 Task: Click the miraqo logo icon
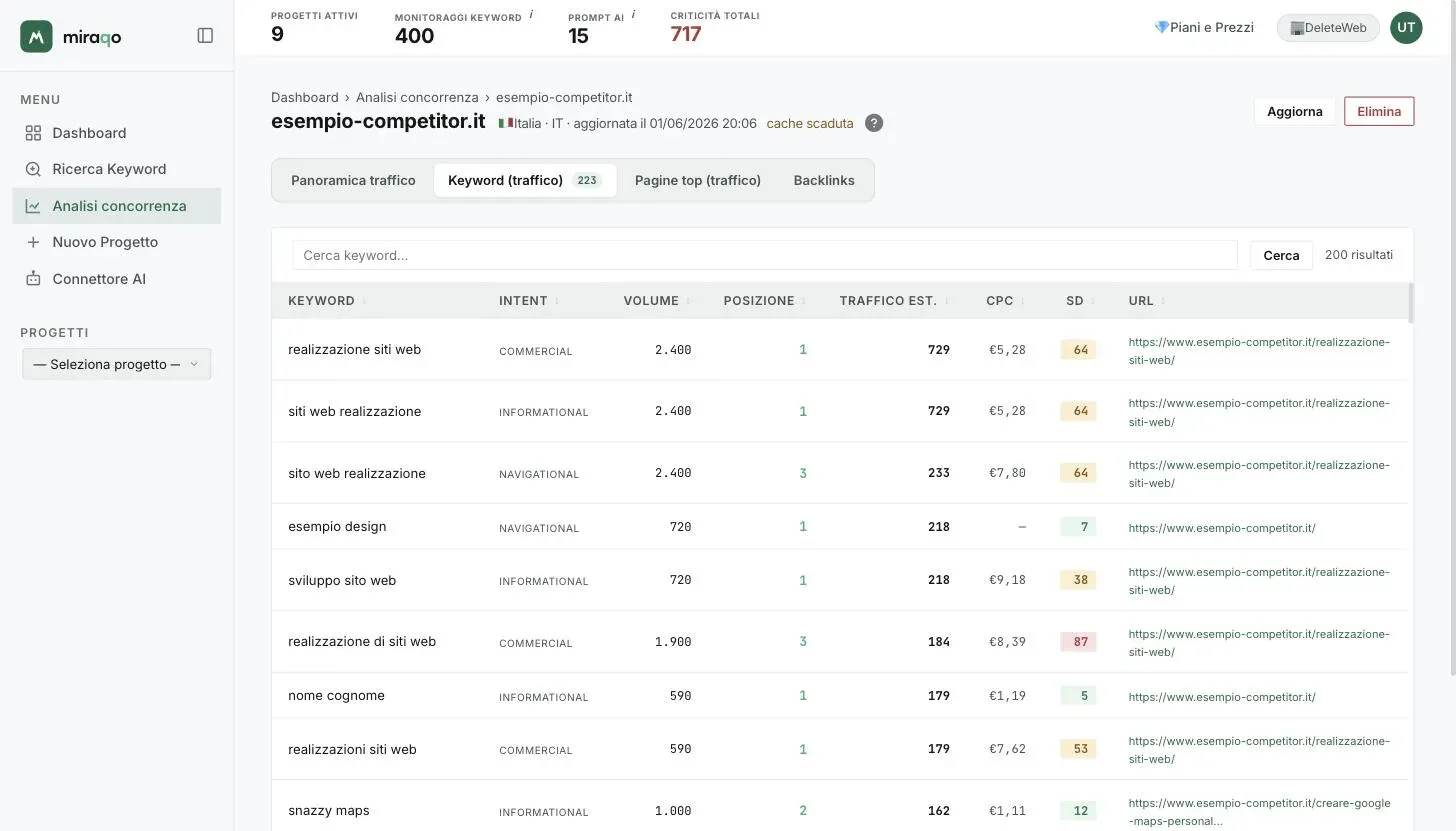tap(36, 36)
